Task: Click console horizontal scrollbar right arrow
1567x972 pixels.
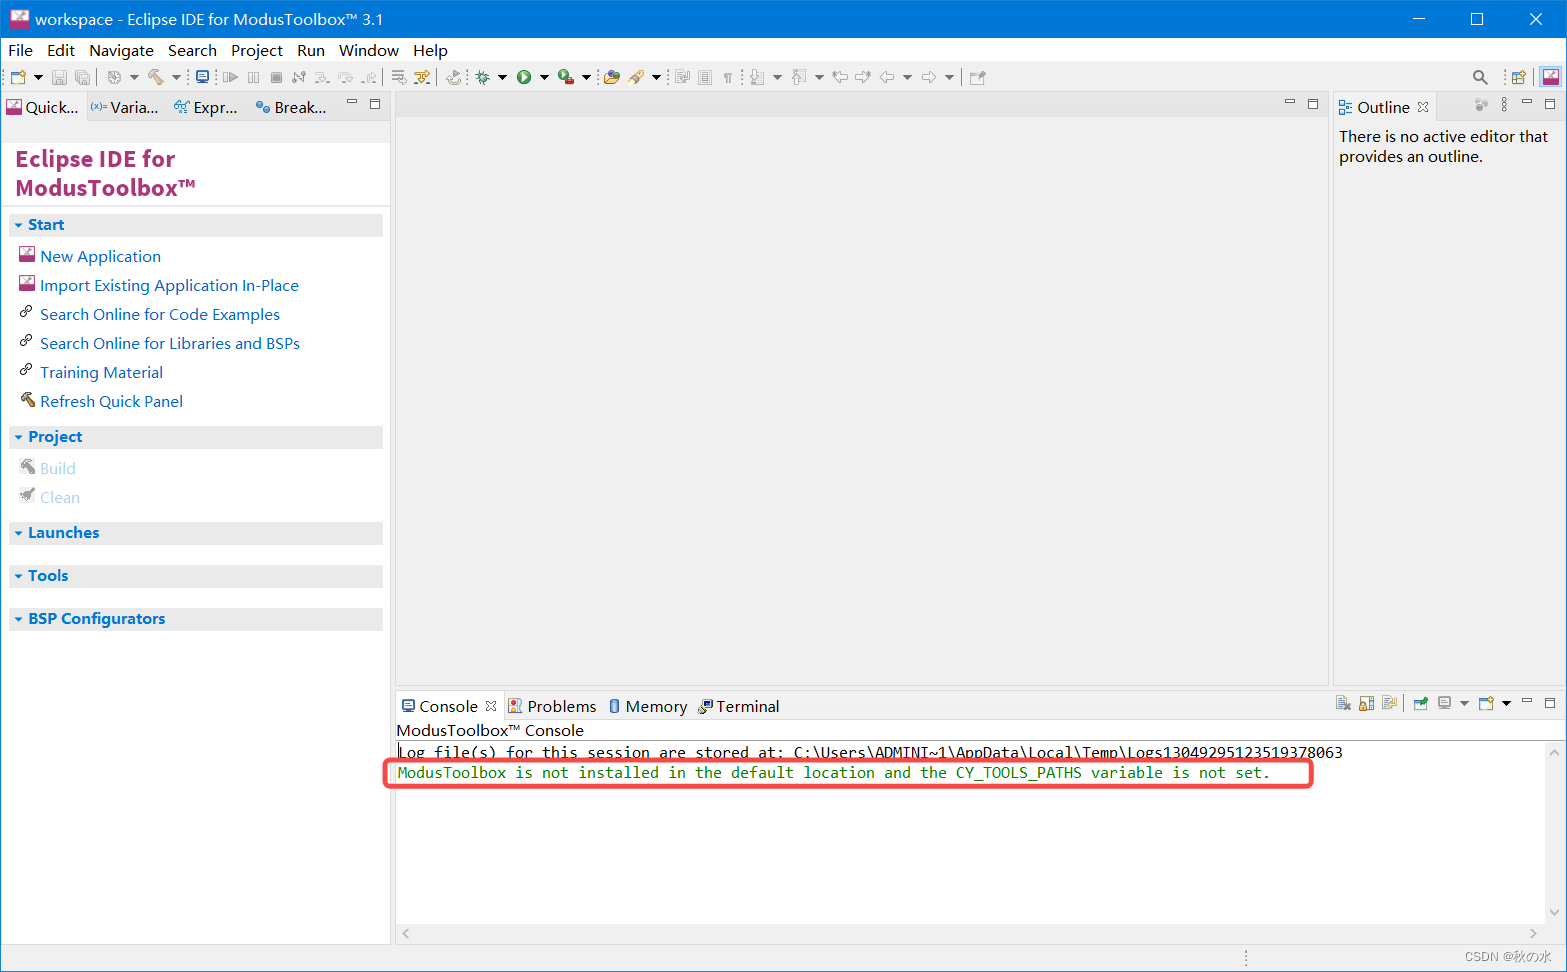Action: [x=1533, y=933]
